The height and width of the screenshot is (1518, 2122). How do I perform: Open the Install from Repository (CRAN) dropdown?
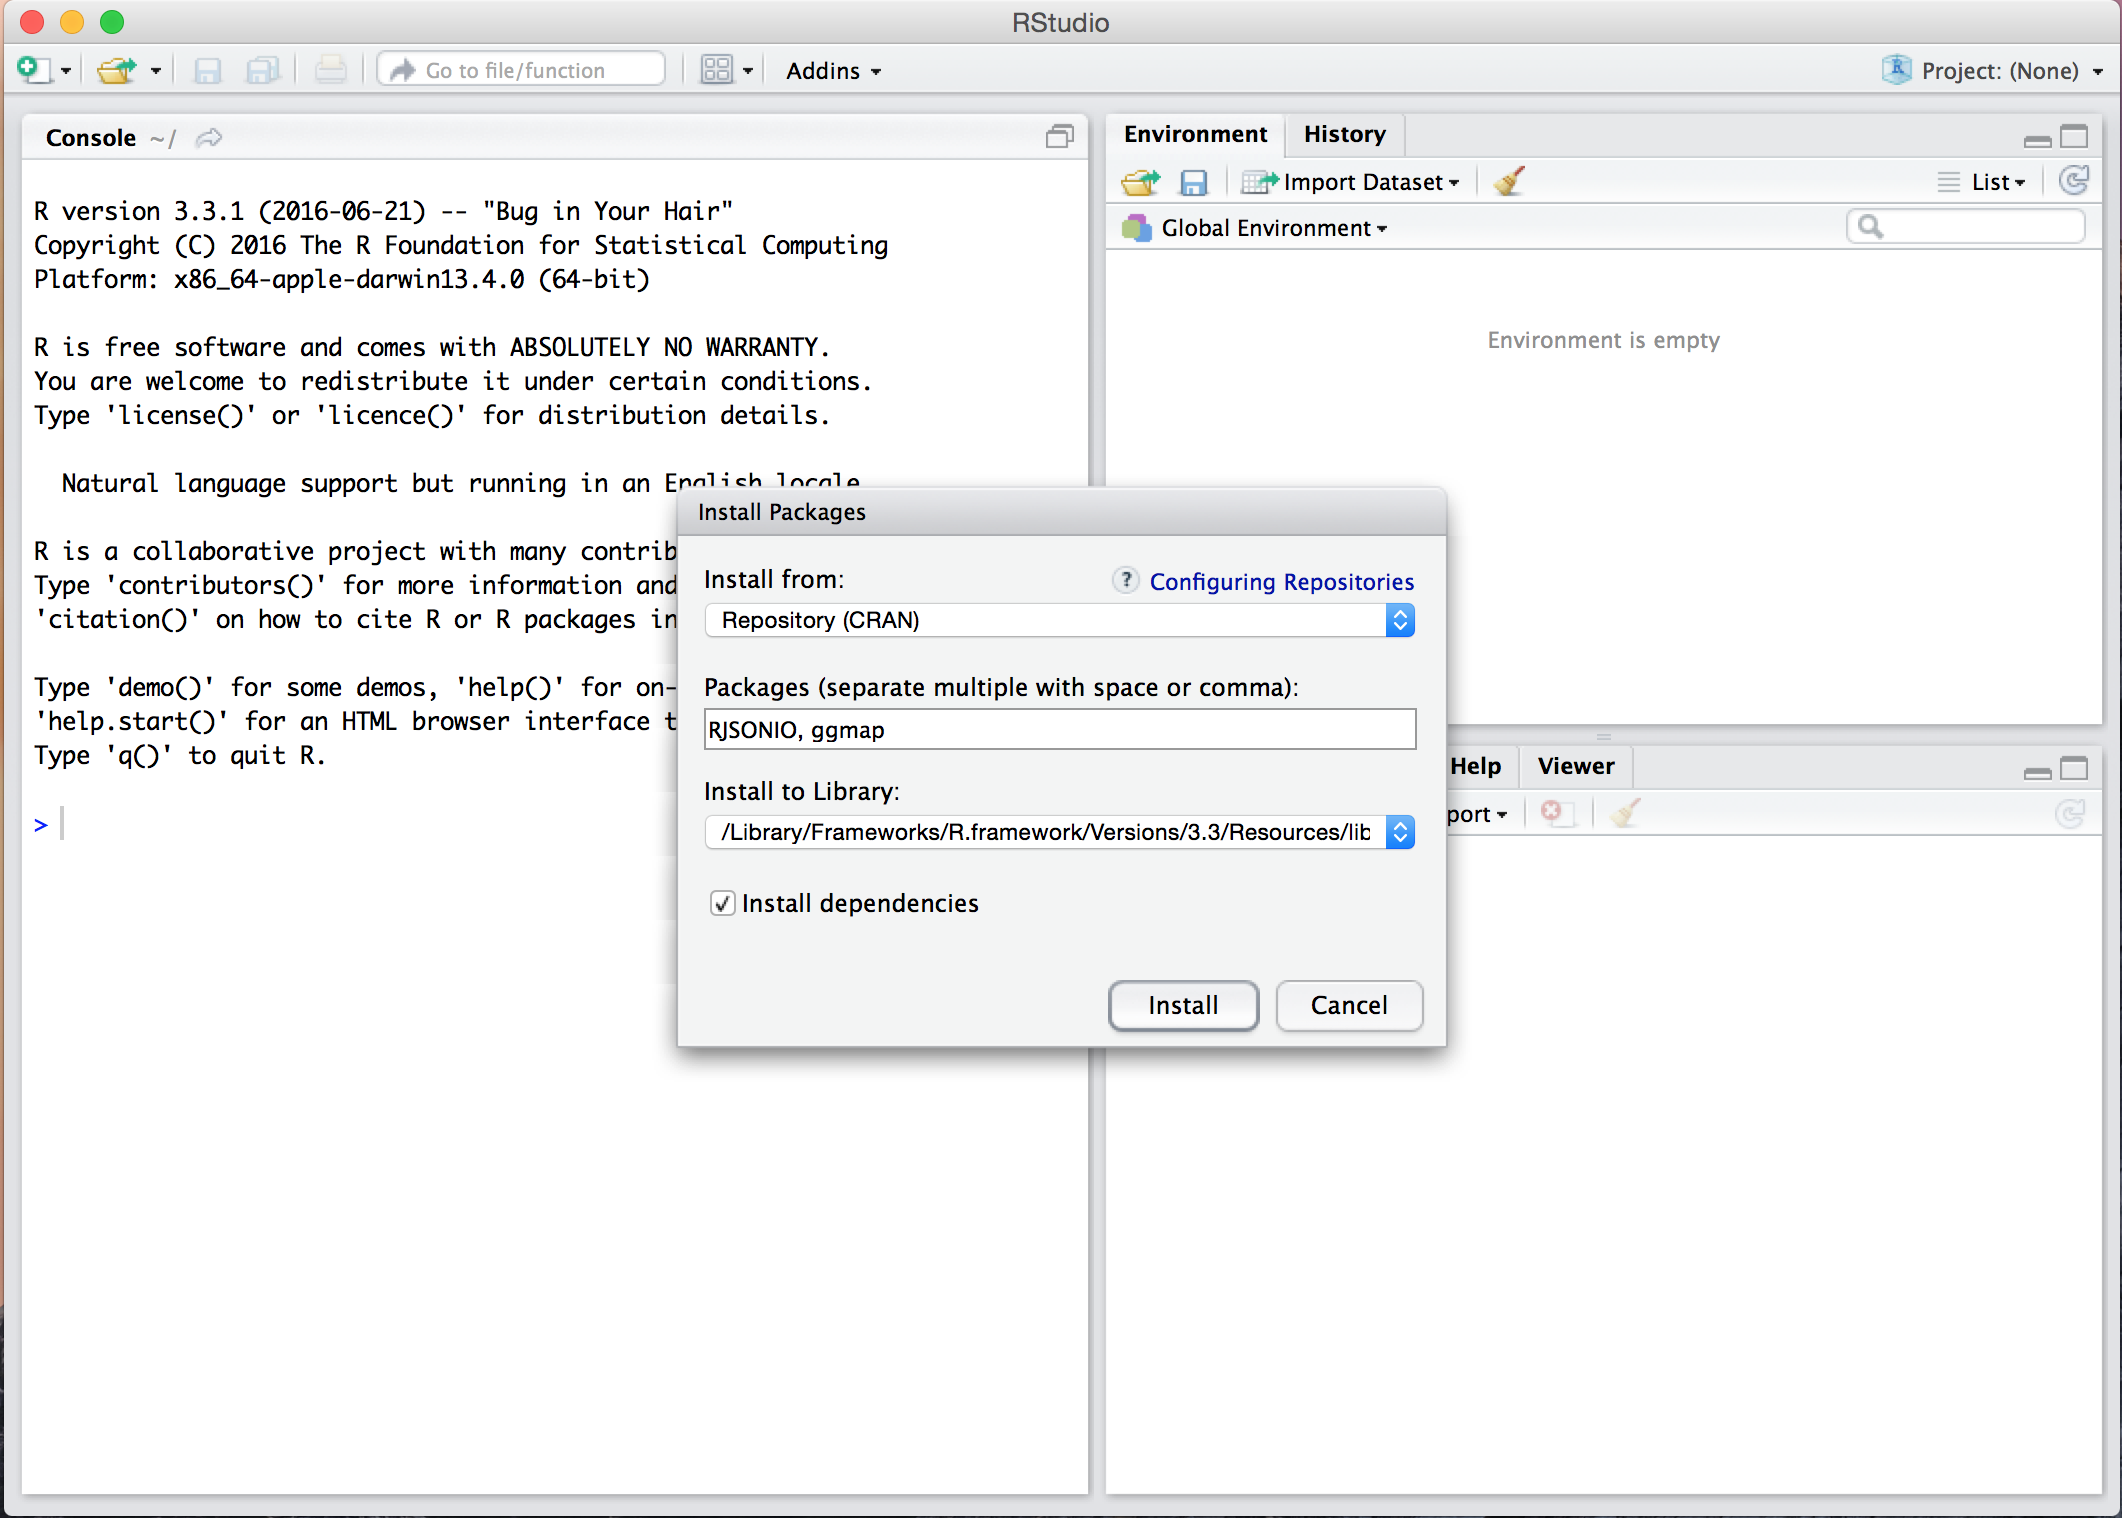coord(1059,620)
